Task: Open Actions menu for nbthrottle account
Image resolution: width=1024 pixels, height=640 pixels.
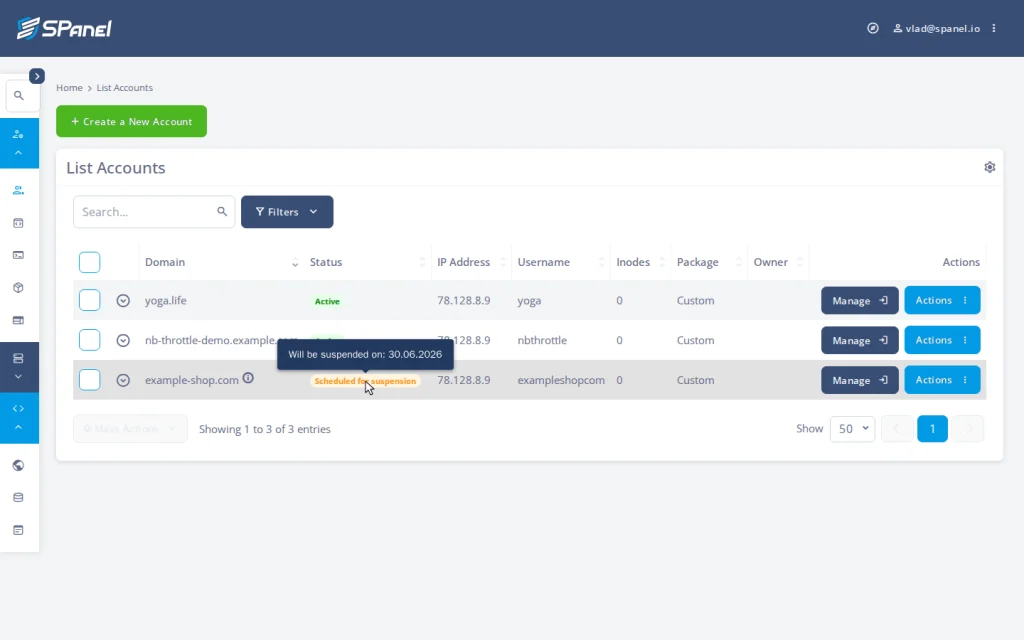Action: pos(942,340)
